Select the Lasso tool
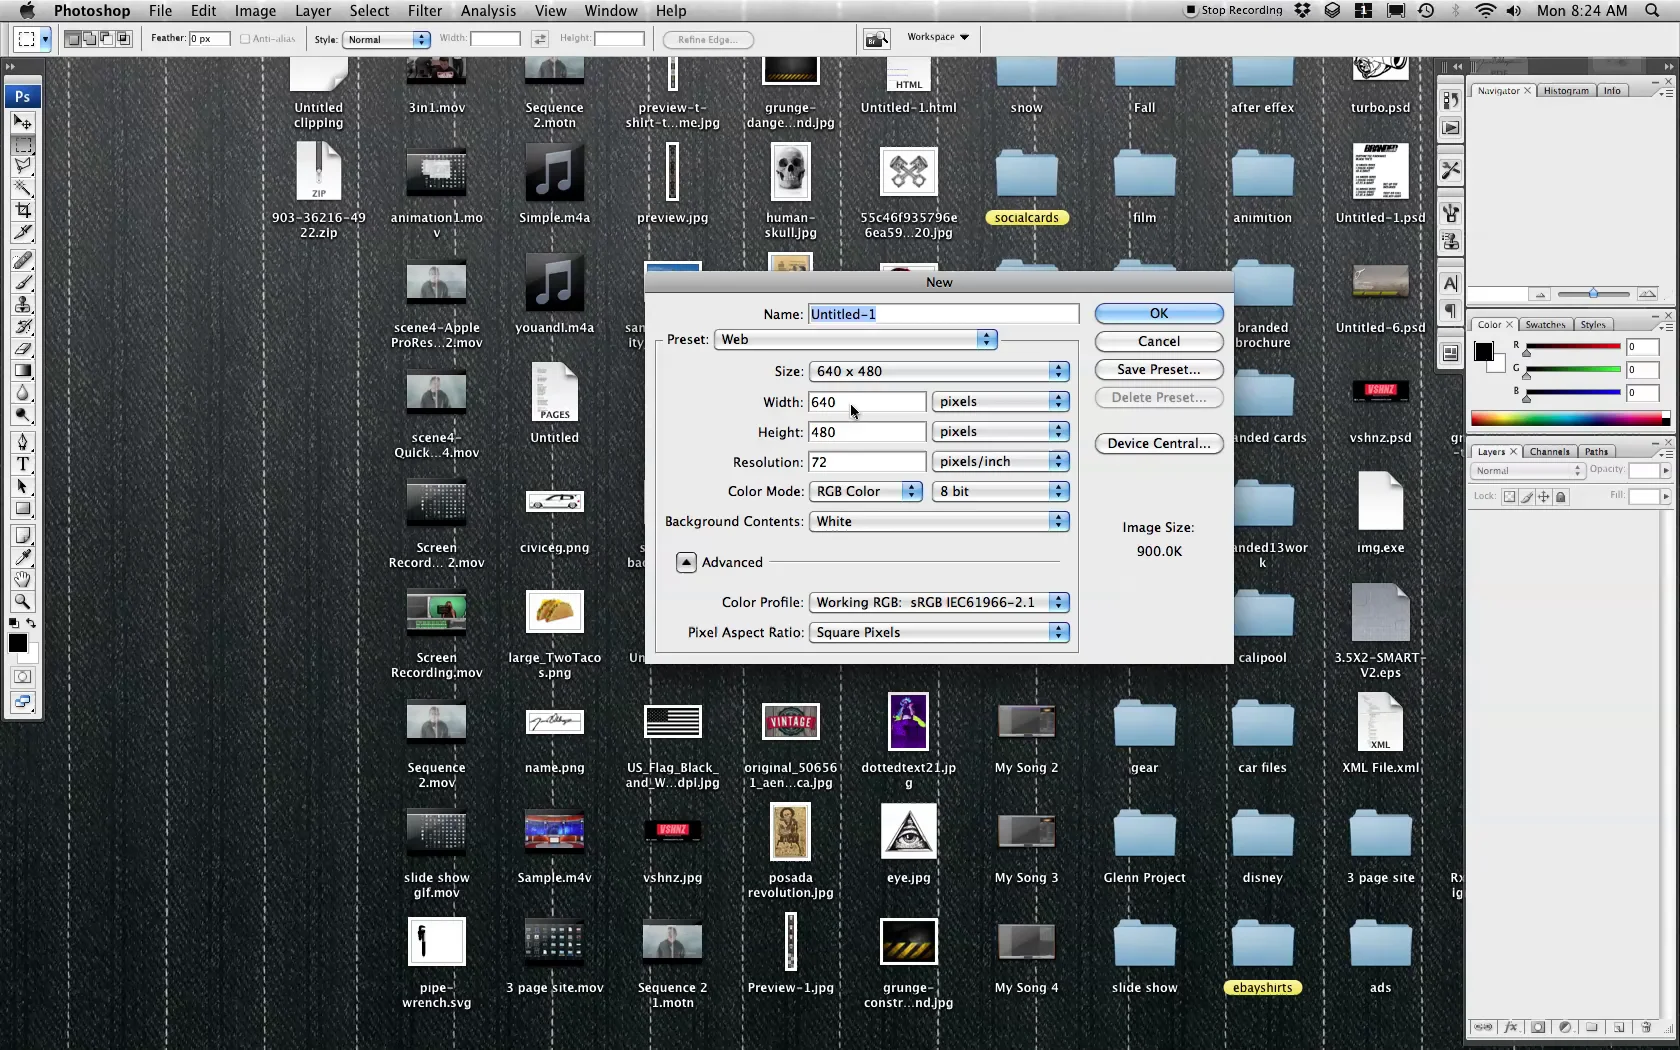1680x1050 pixels. click(x=22, y=166)
